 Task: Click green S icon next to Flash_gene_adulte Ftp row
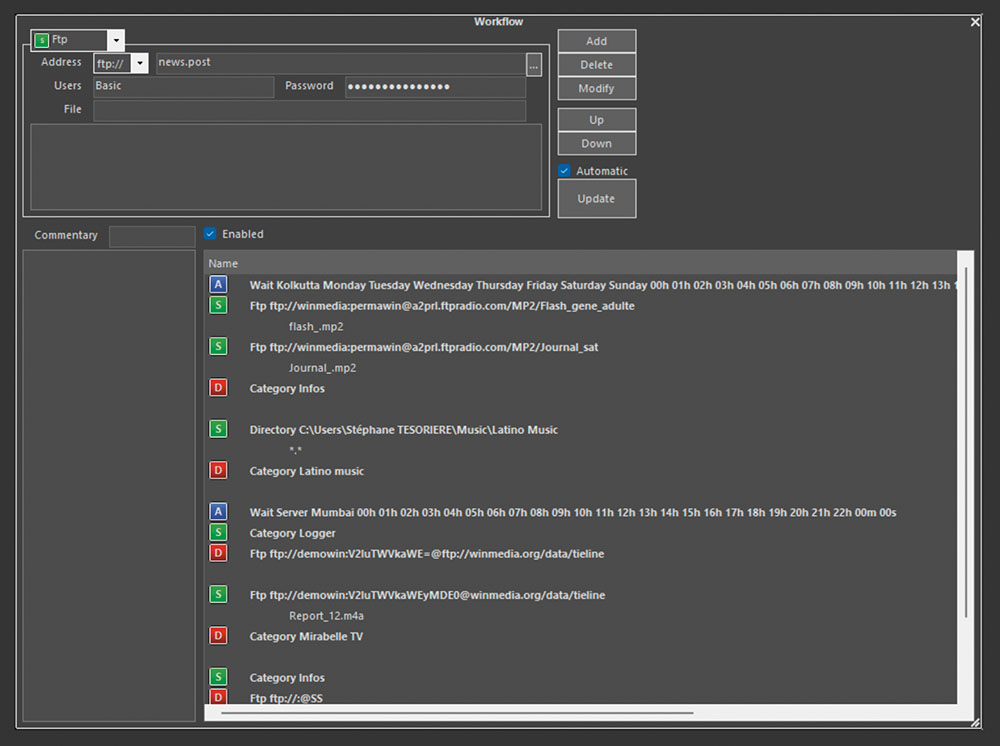coord(218,306)
